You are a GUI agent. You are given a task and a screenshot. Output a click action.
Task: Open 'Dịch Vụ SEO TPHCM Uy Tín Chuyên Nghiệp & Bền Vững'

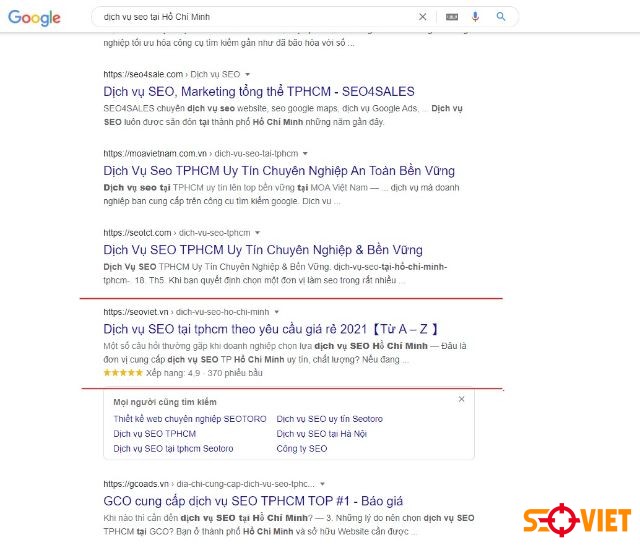pos(263,250)
